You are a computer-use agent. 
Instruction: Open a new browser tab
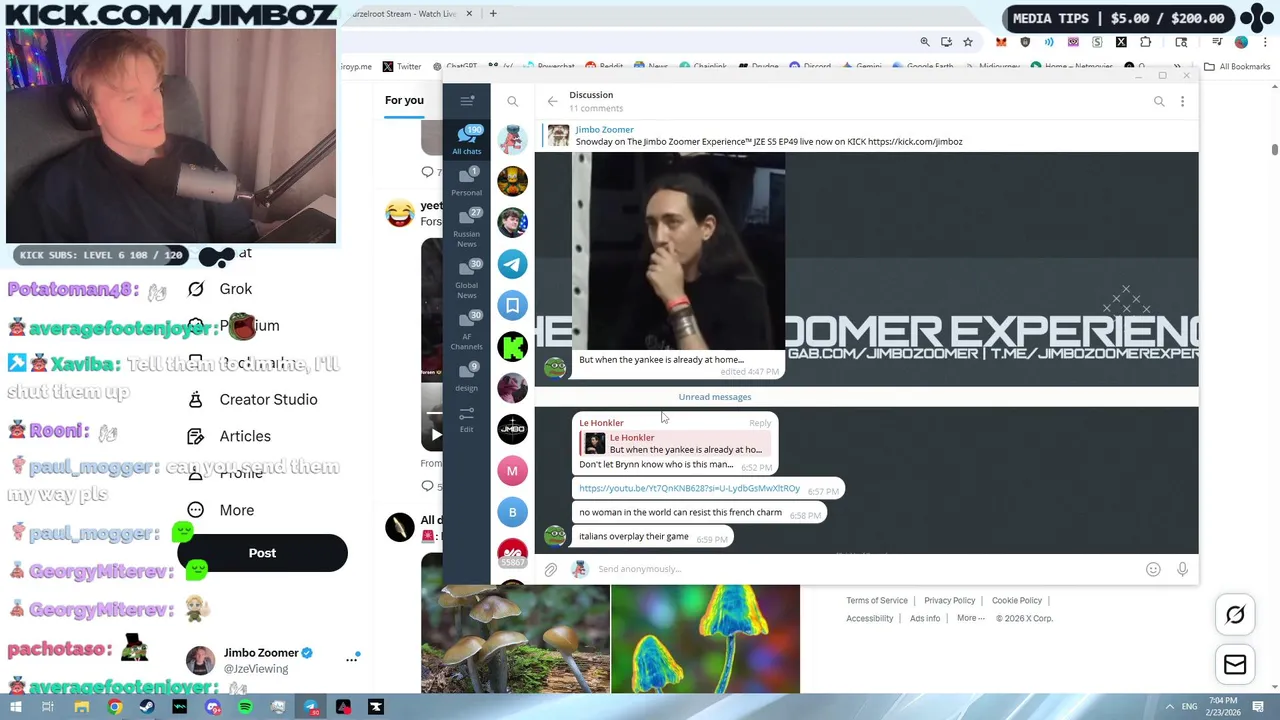(492, 14)
